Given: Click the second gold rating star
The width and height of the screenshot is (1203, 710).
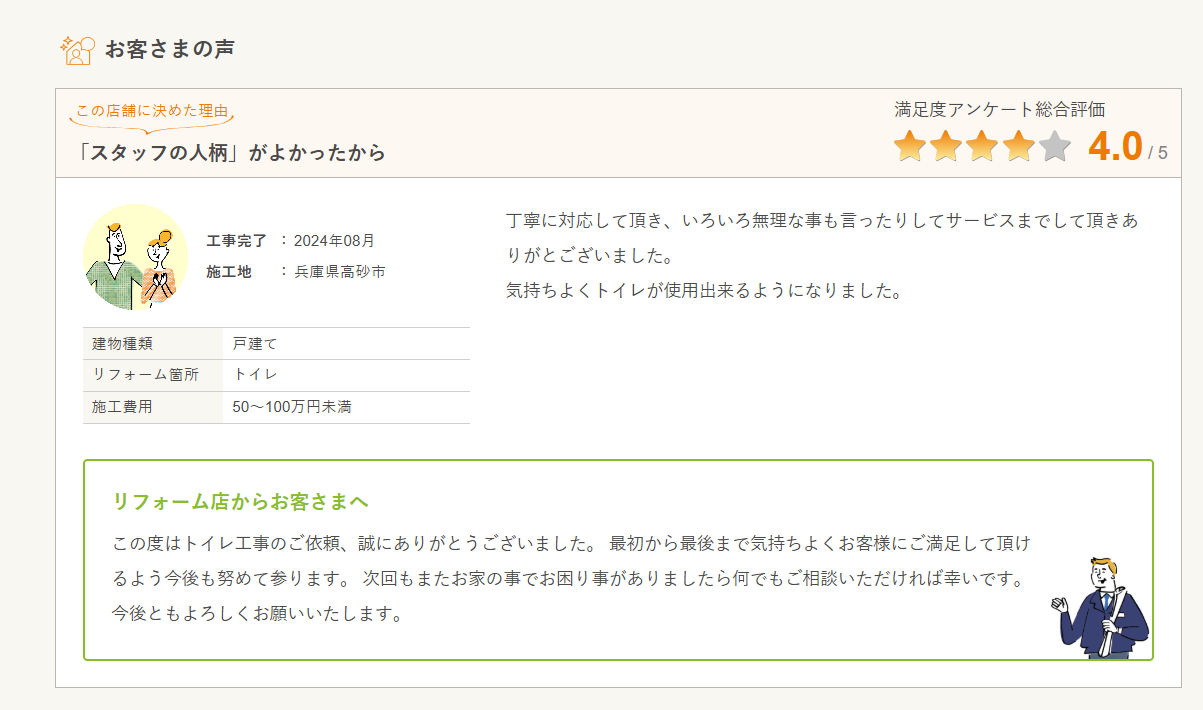Looking at the screenshot, I should pyautogui.click(x=946, y=146).
